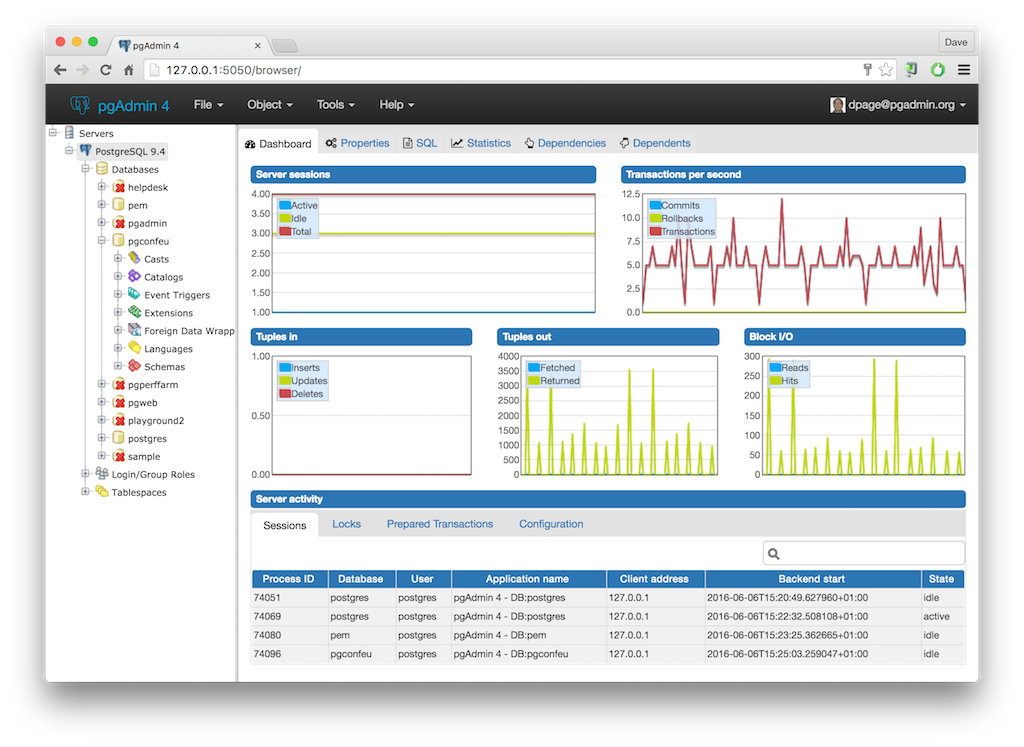Click the Commits legend blue swatch

click(656, 205)
